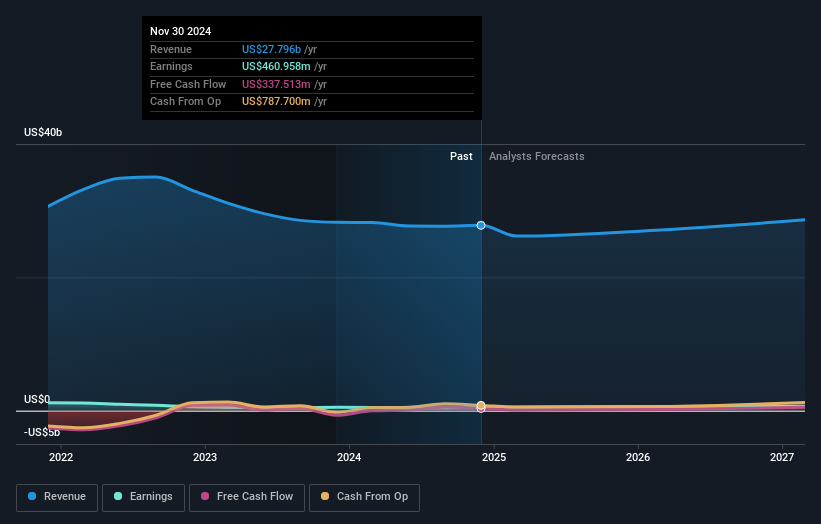Click the 'Revenue' row label in tooltip
821x524 pixels.
coord(171,49)
